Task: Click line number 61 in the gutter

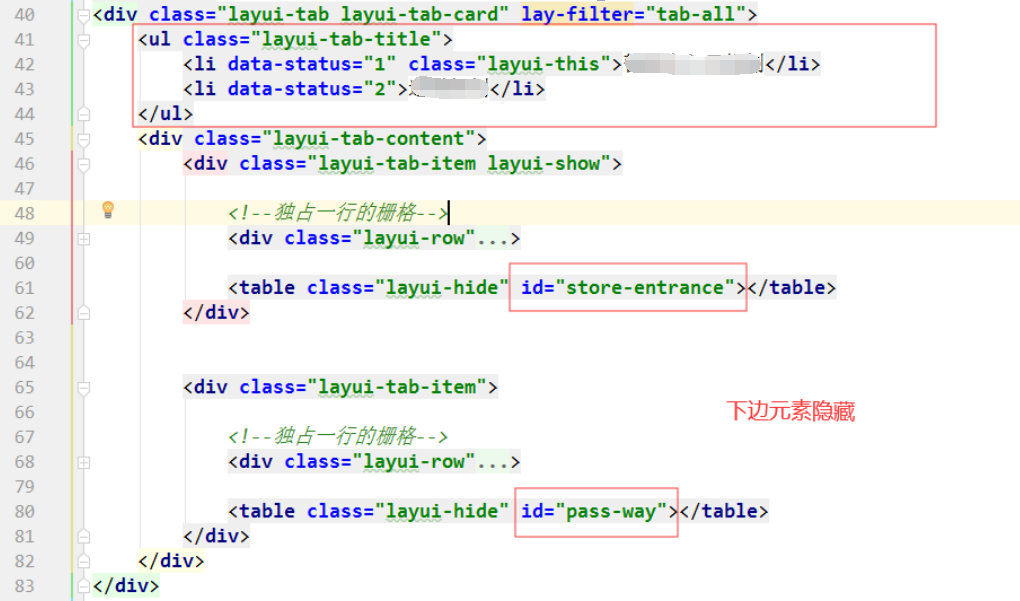Action: click(x=25, y=289)
